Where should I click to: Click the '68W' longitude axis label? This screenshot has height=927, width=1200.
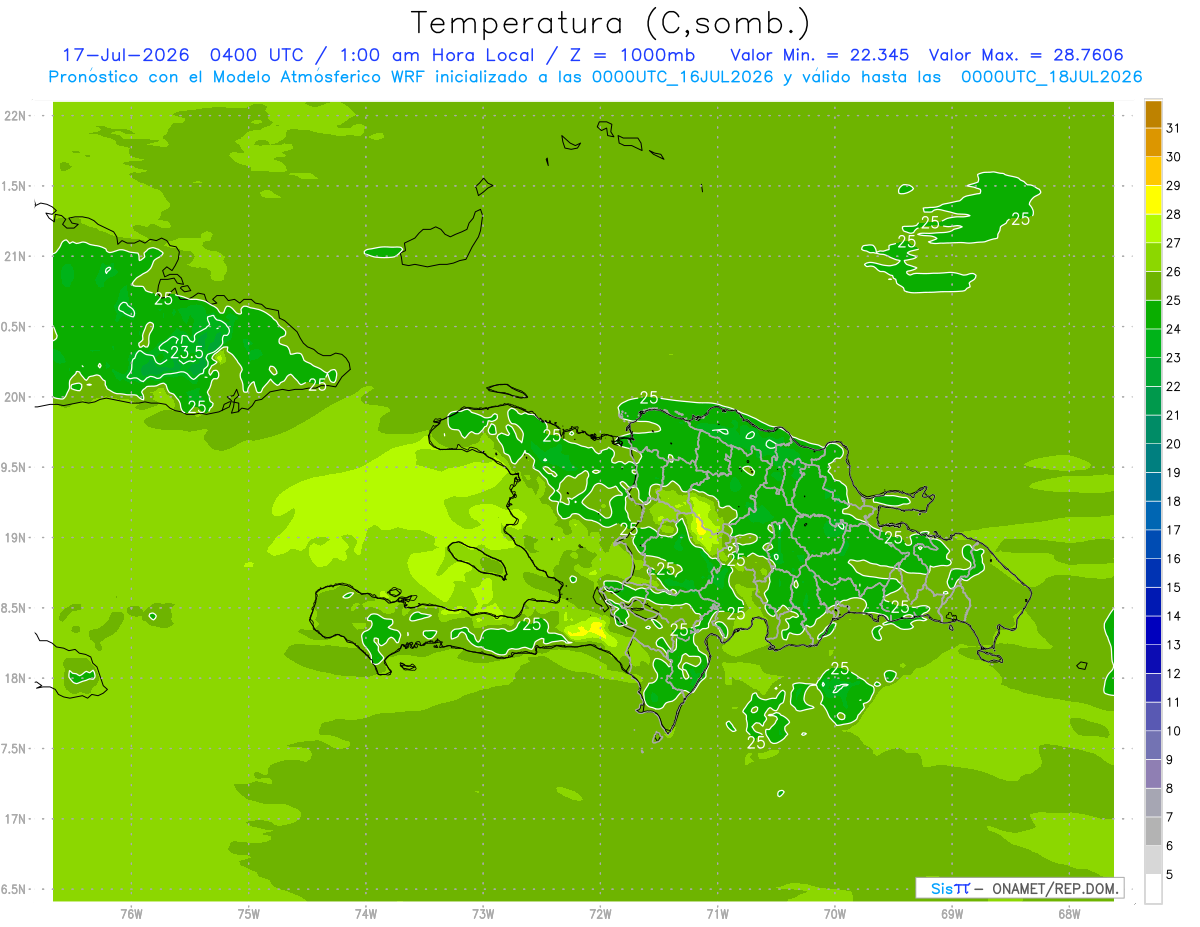pos(1069,913)
